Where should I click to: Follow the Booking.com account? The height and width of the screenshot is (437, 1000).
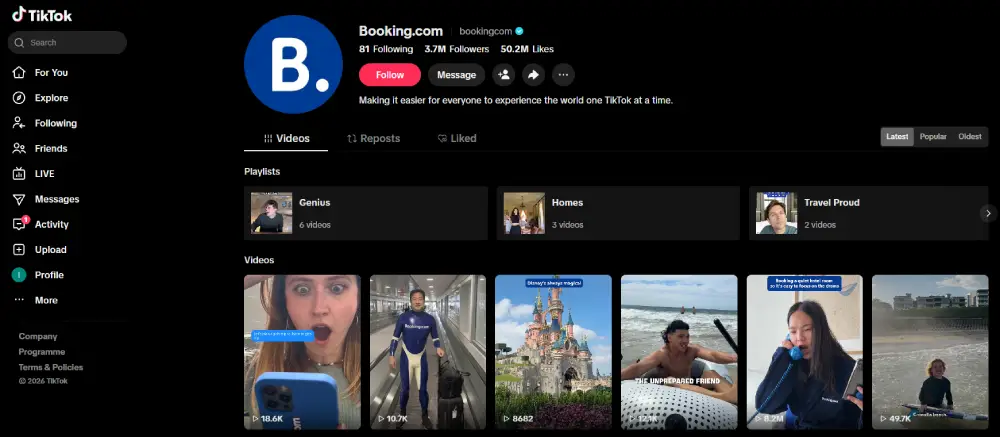click(390, 75)
